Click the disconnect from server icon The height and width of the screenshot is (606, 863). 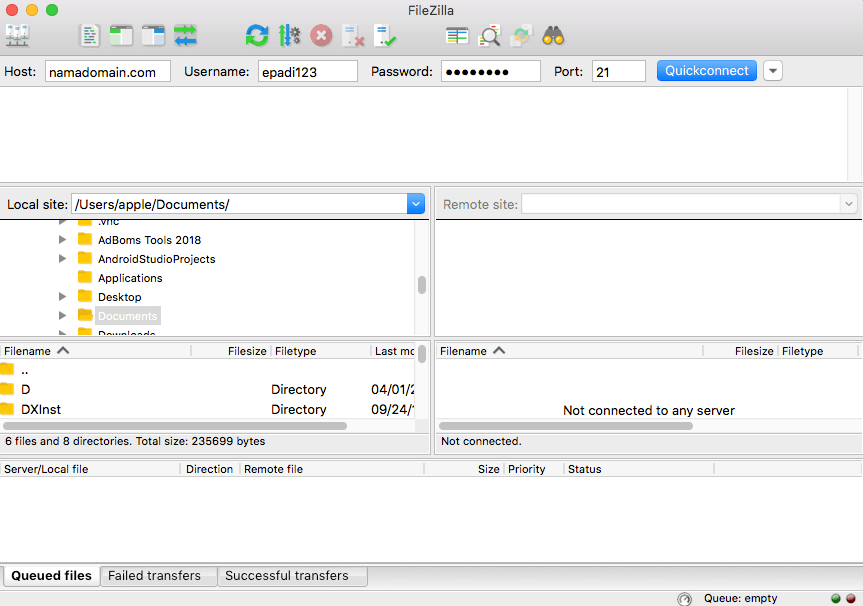click(353, 36)
